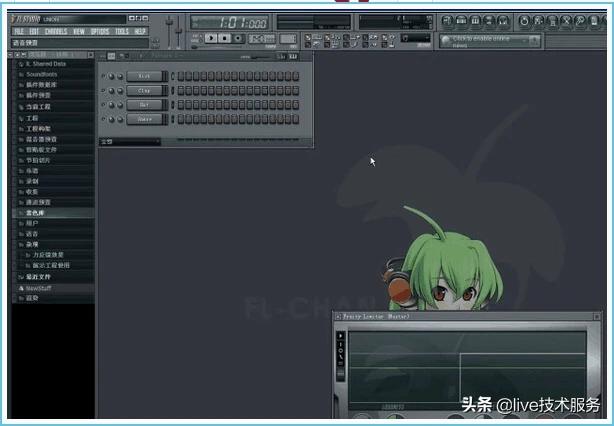Open the TOOLS menu

pos(121,31)
